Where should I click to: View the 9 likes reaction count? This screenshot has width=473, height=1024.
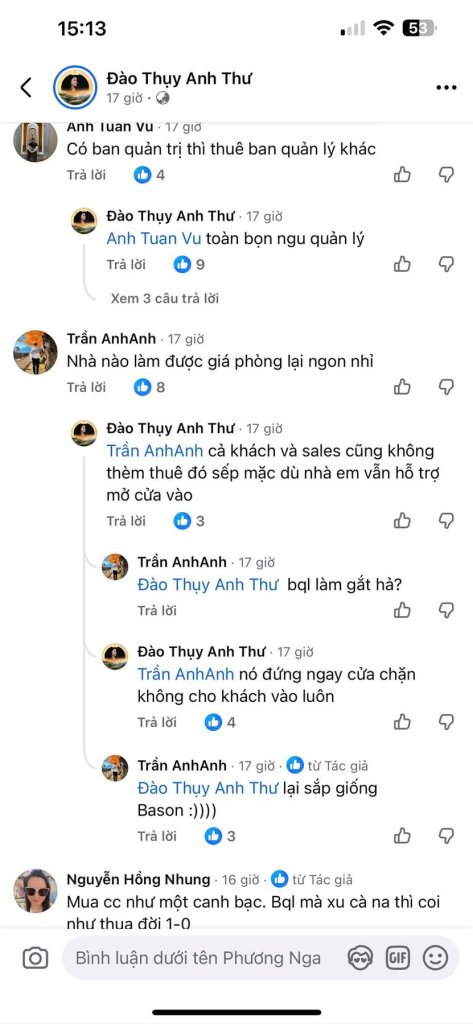pos(189,264)
